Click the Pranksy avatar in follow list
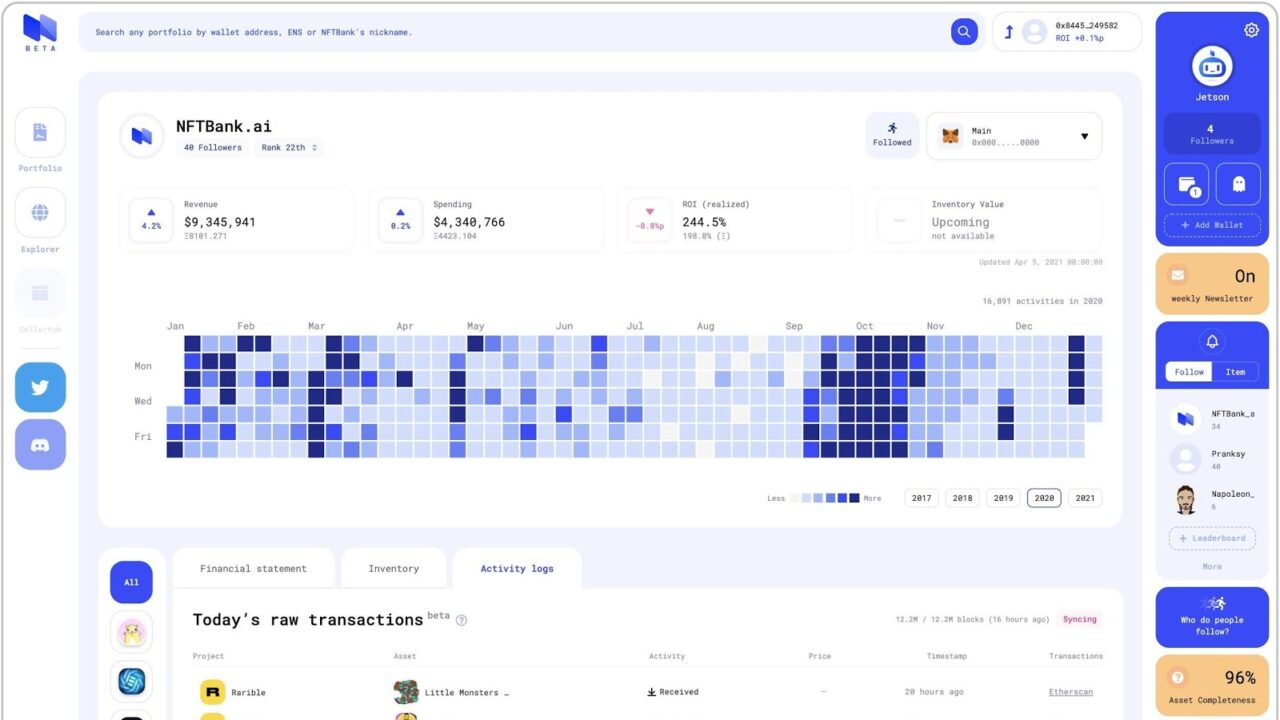1280x720 pixels. (1186, 459)
